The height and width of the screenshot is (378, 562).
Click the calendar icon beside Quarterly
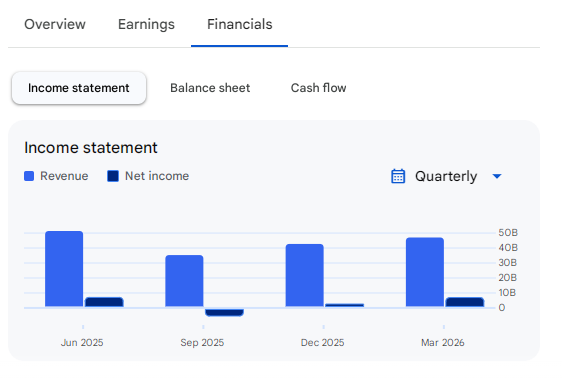pos(398,176)
